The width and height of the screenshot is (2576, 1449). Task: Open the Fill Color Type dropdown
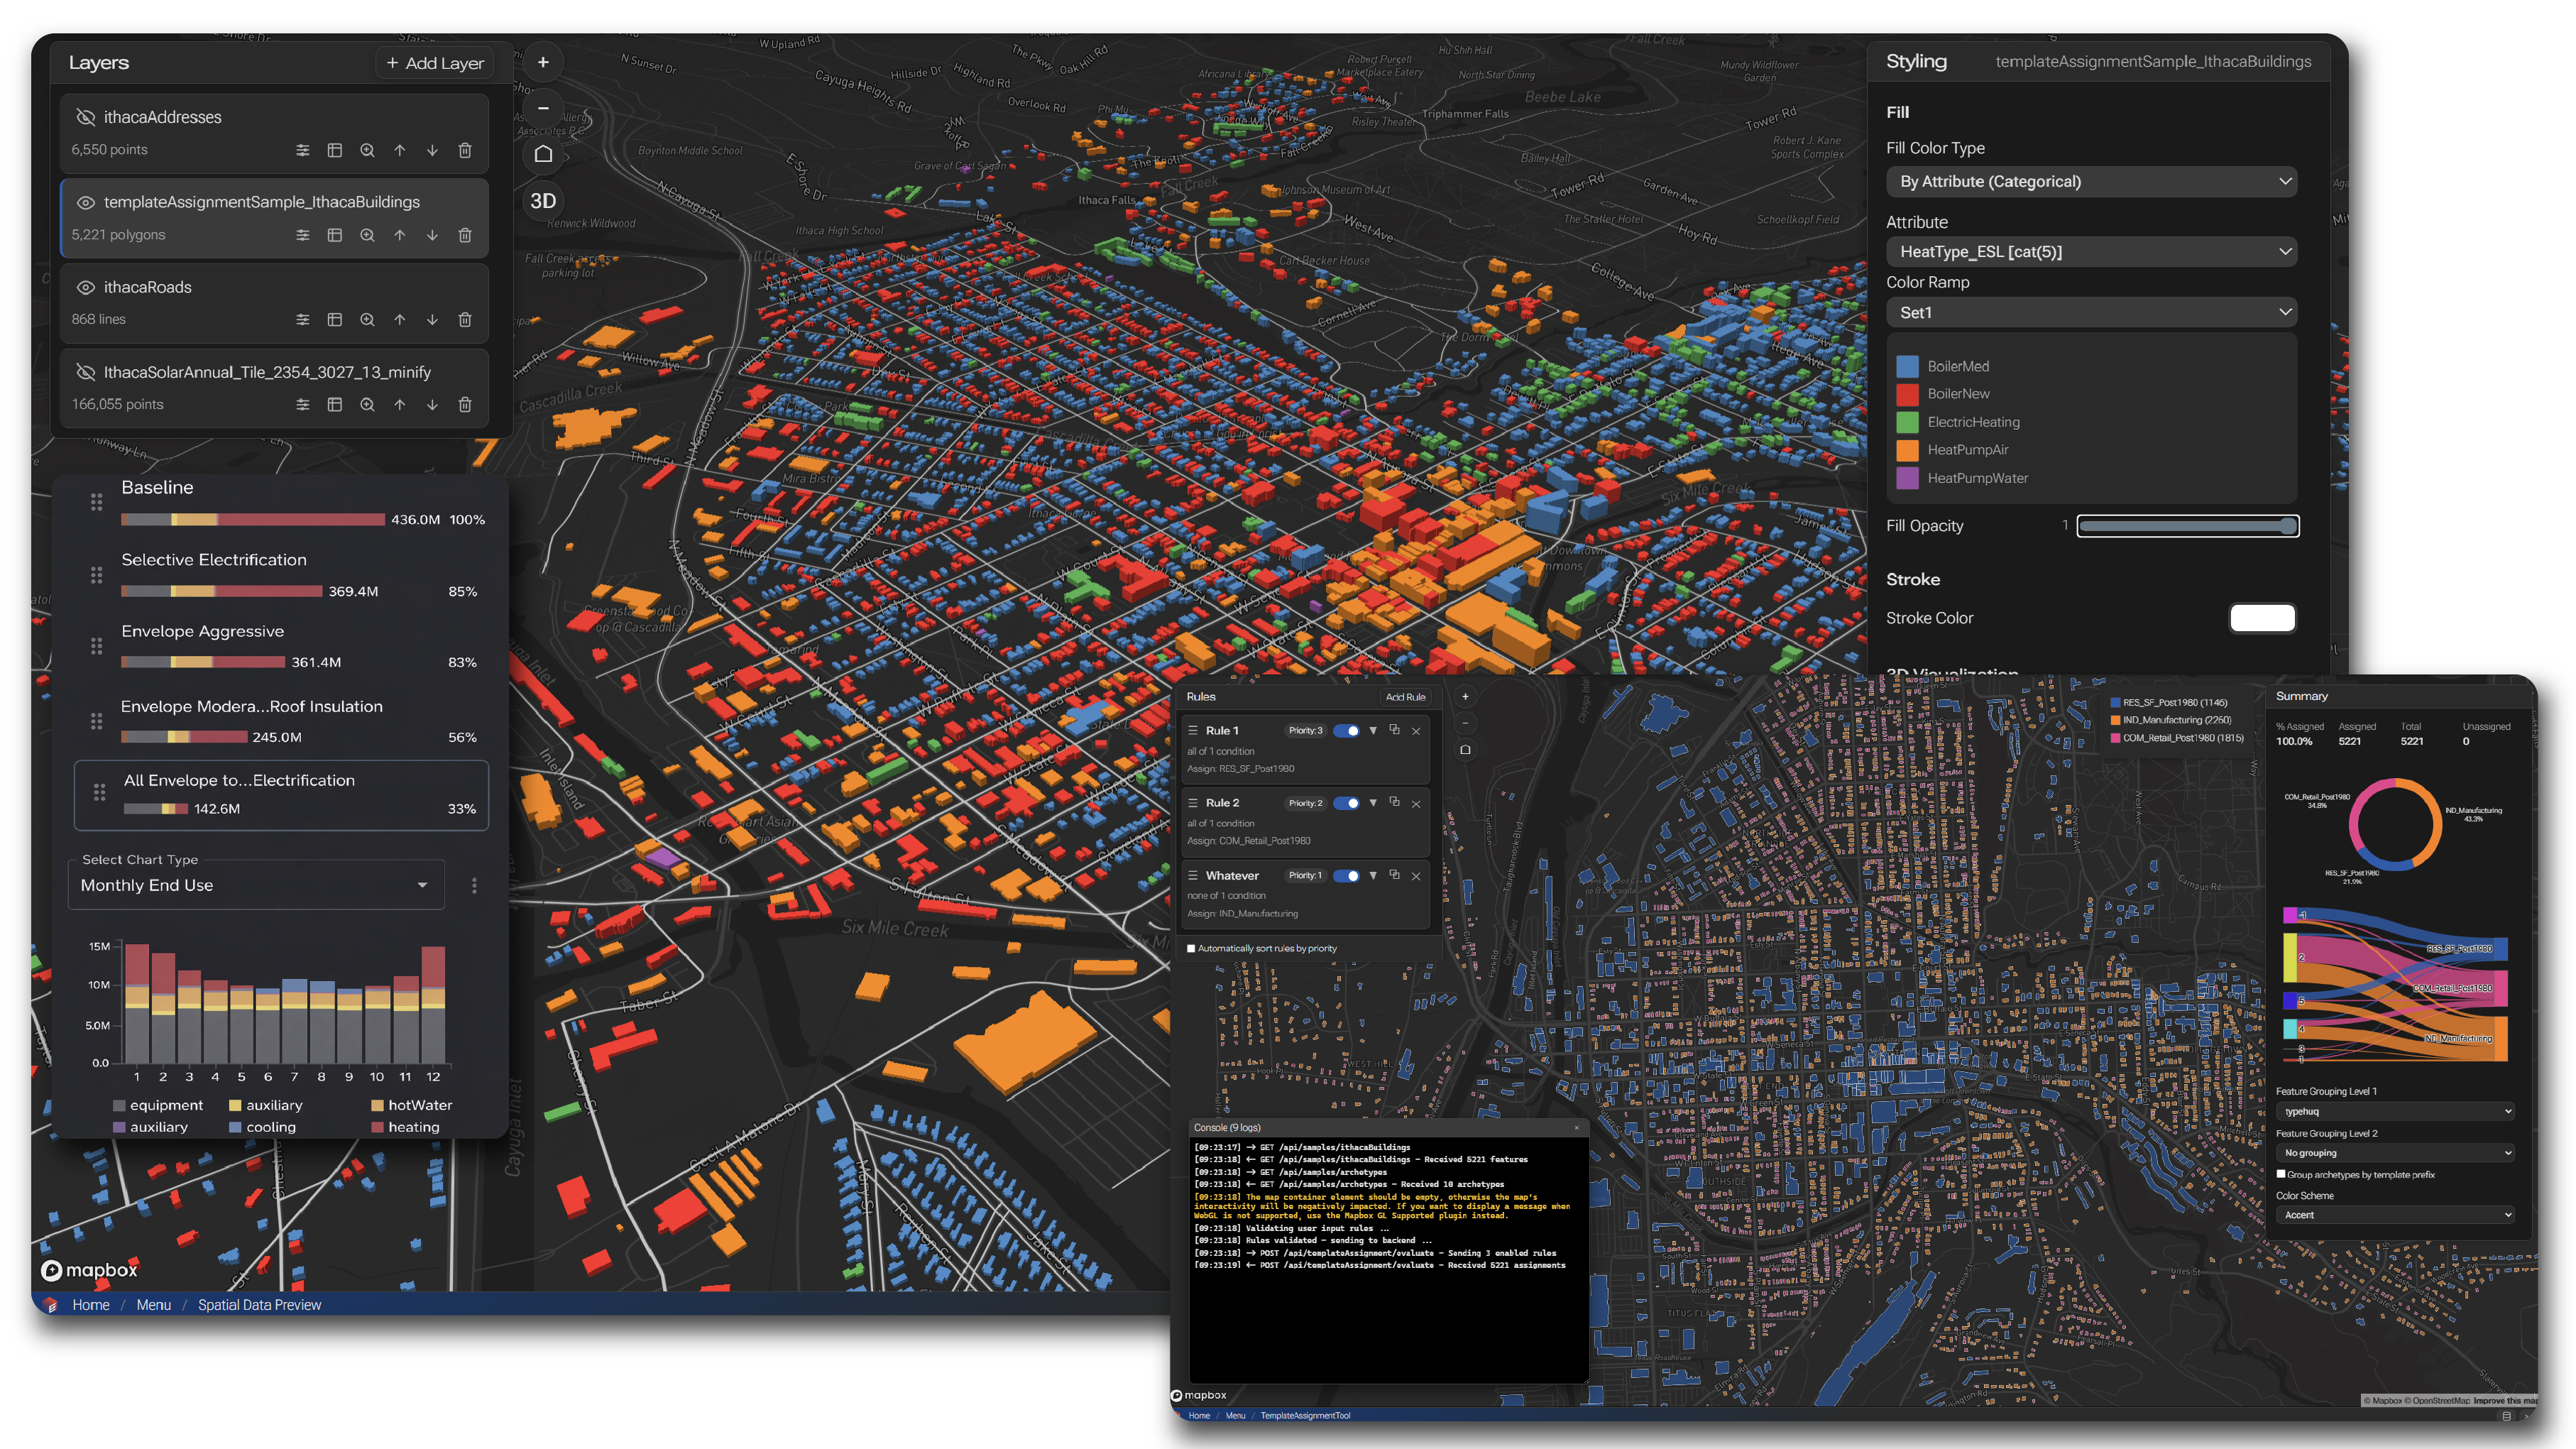click(x=2091, y=182)
